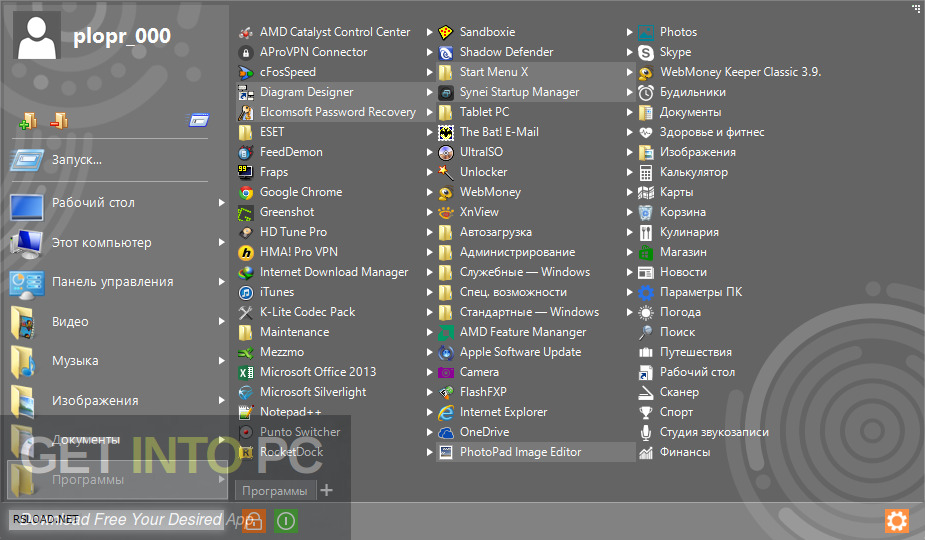The height and width of the screenshot is (540, 925).
Task: Select PhotoPad Image Editor entry
Action: pos(536,452)
